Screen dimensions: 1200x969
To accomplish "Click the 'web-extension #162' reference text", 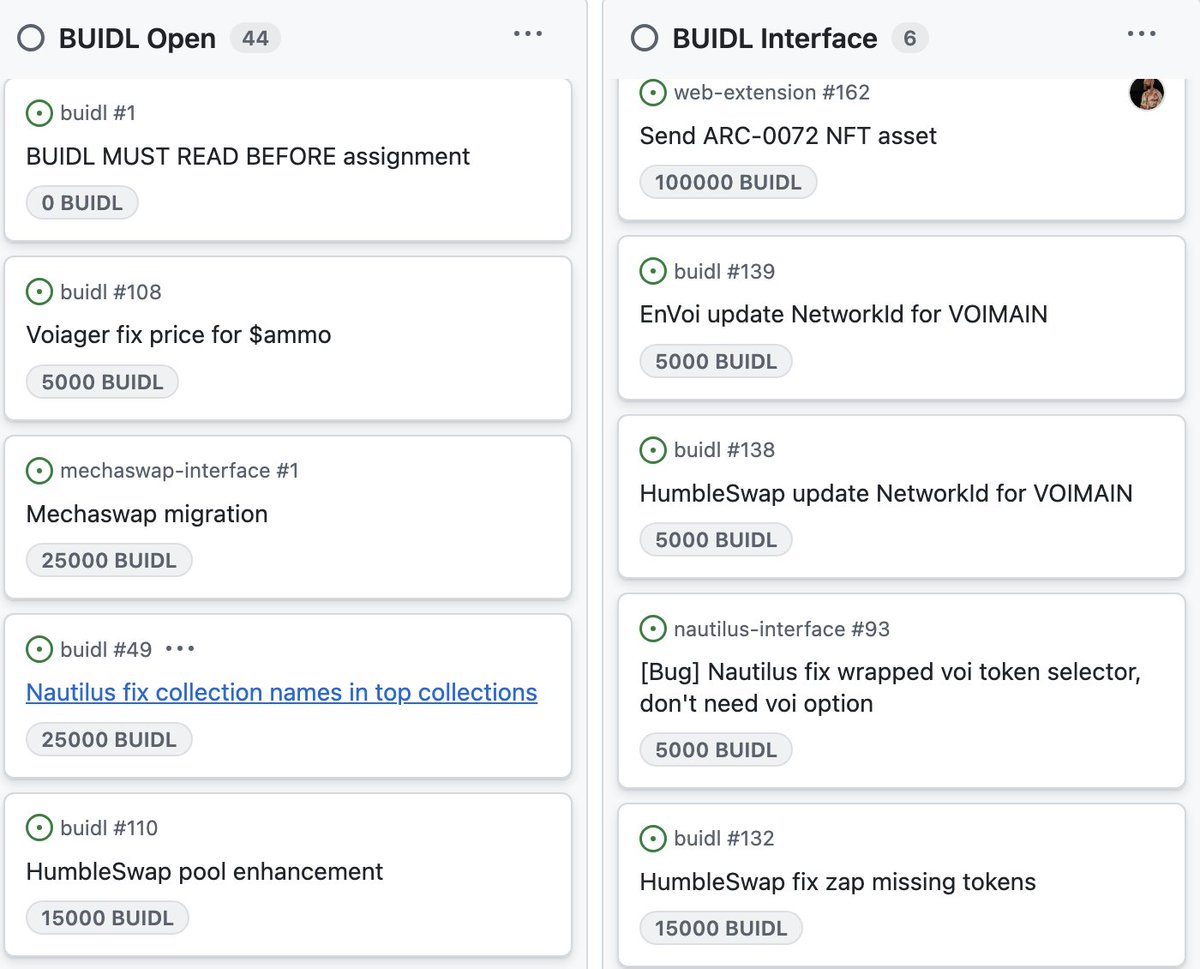I will click(x=772, y=93).
